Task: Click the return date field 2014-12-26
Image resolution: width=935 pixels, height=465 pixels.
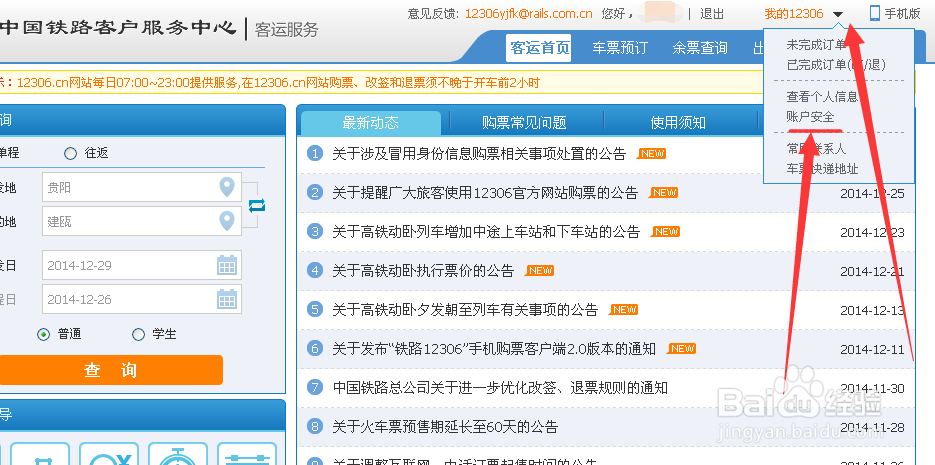Action: pos(142,299)
